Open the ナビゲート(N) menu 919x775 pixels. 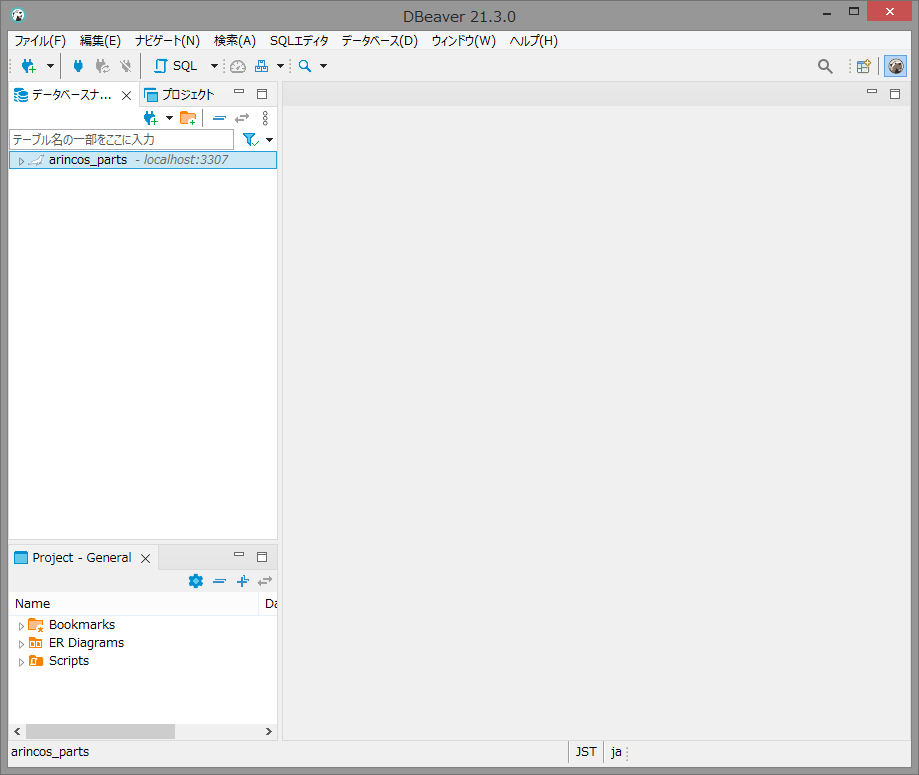168,40
